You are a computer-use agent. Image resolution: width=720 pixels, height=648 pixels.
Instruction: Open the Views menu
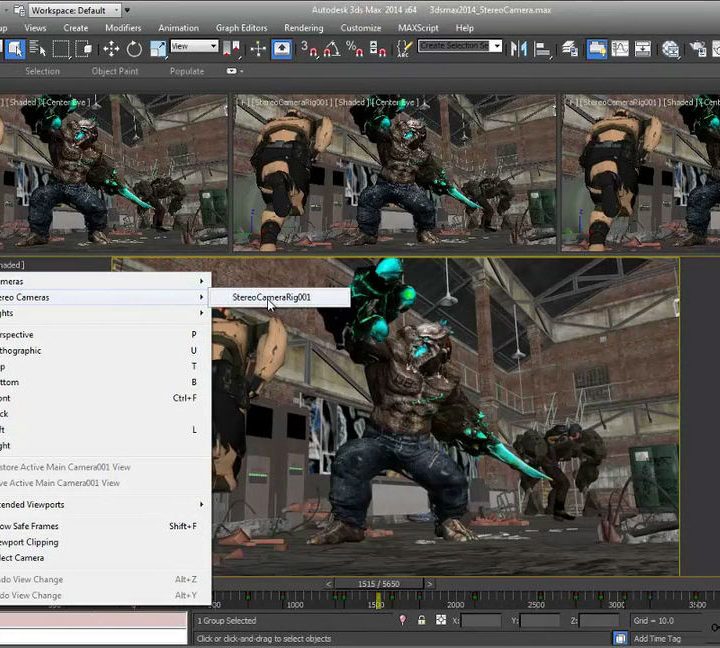35,28
